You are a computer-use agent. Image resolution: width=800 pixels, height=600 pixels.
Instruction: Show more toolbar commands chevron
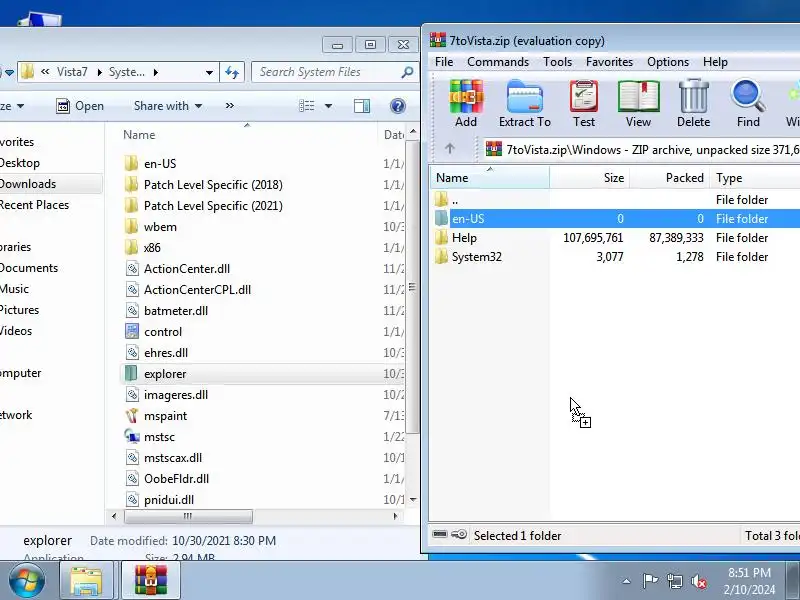tap(230, 106)
